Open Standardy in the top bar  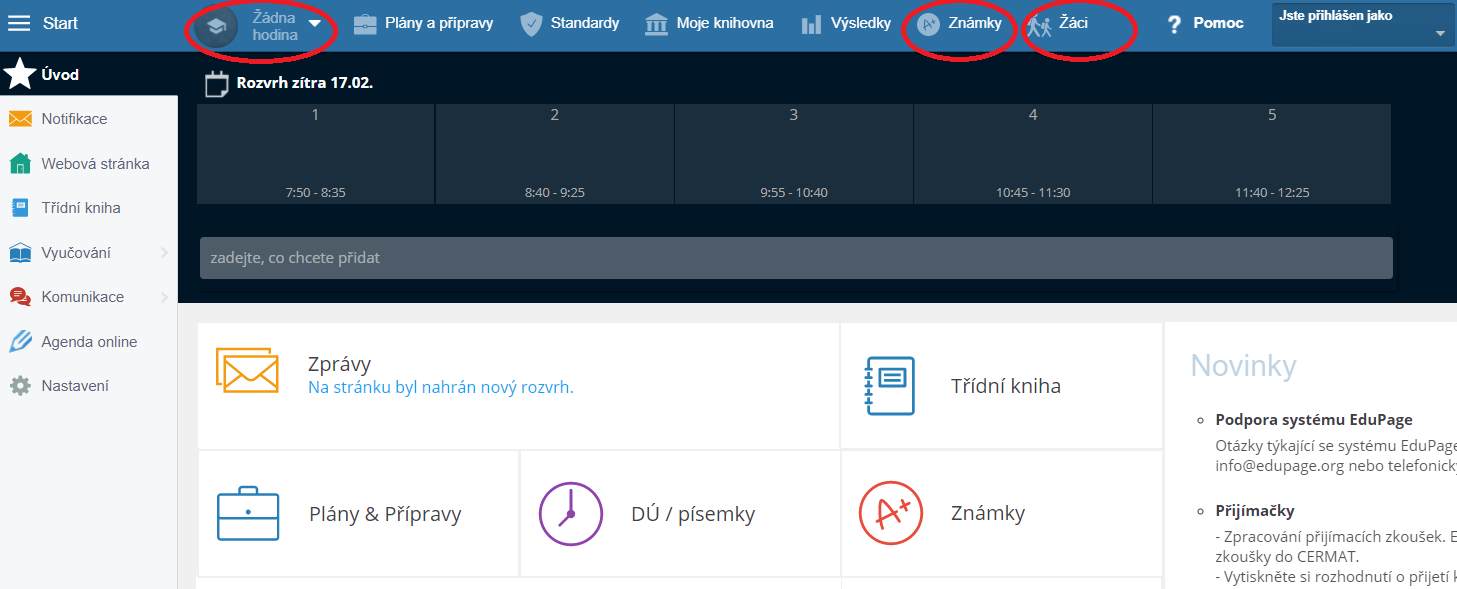[x=585, y=23]
